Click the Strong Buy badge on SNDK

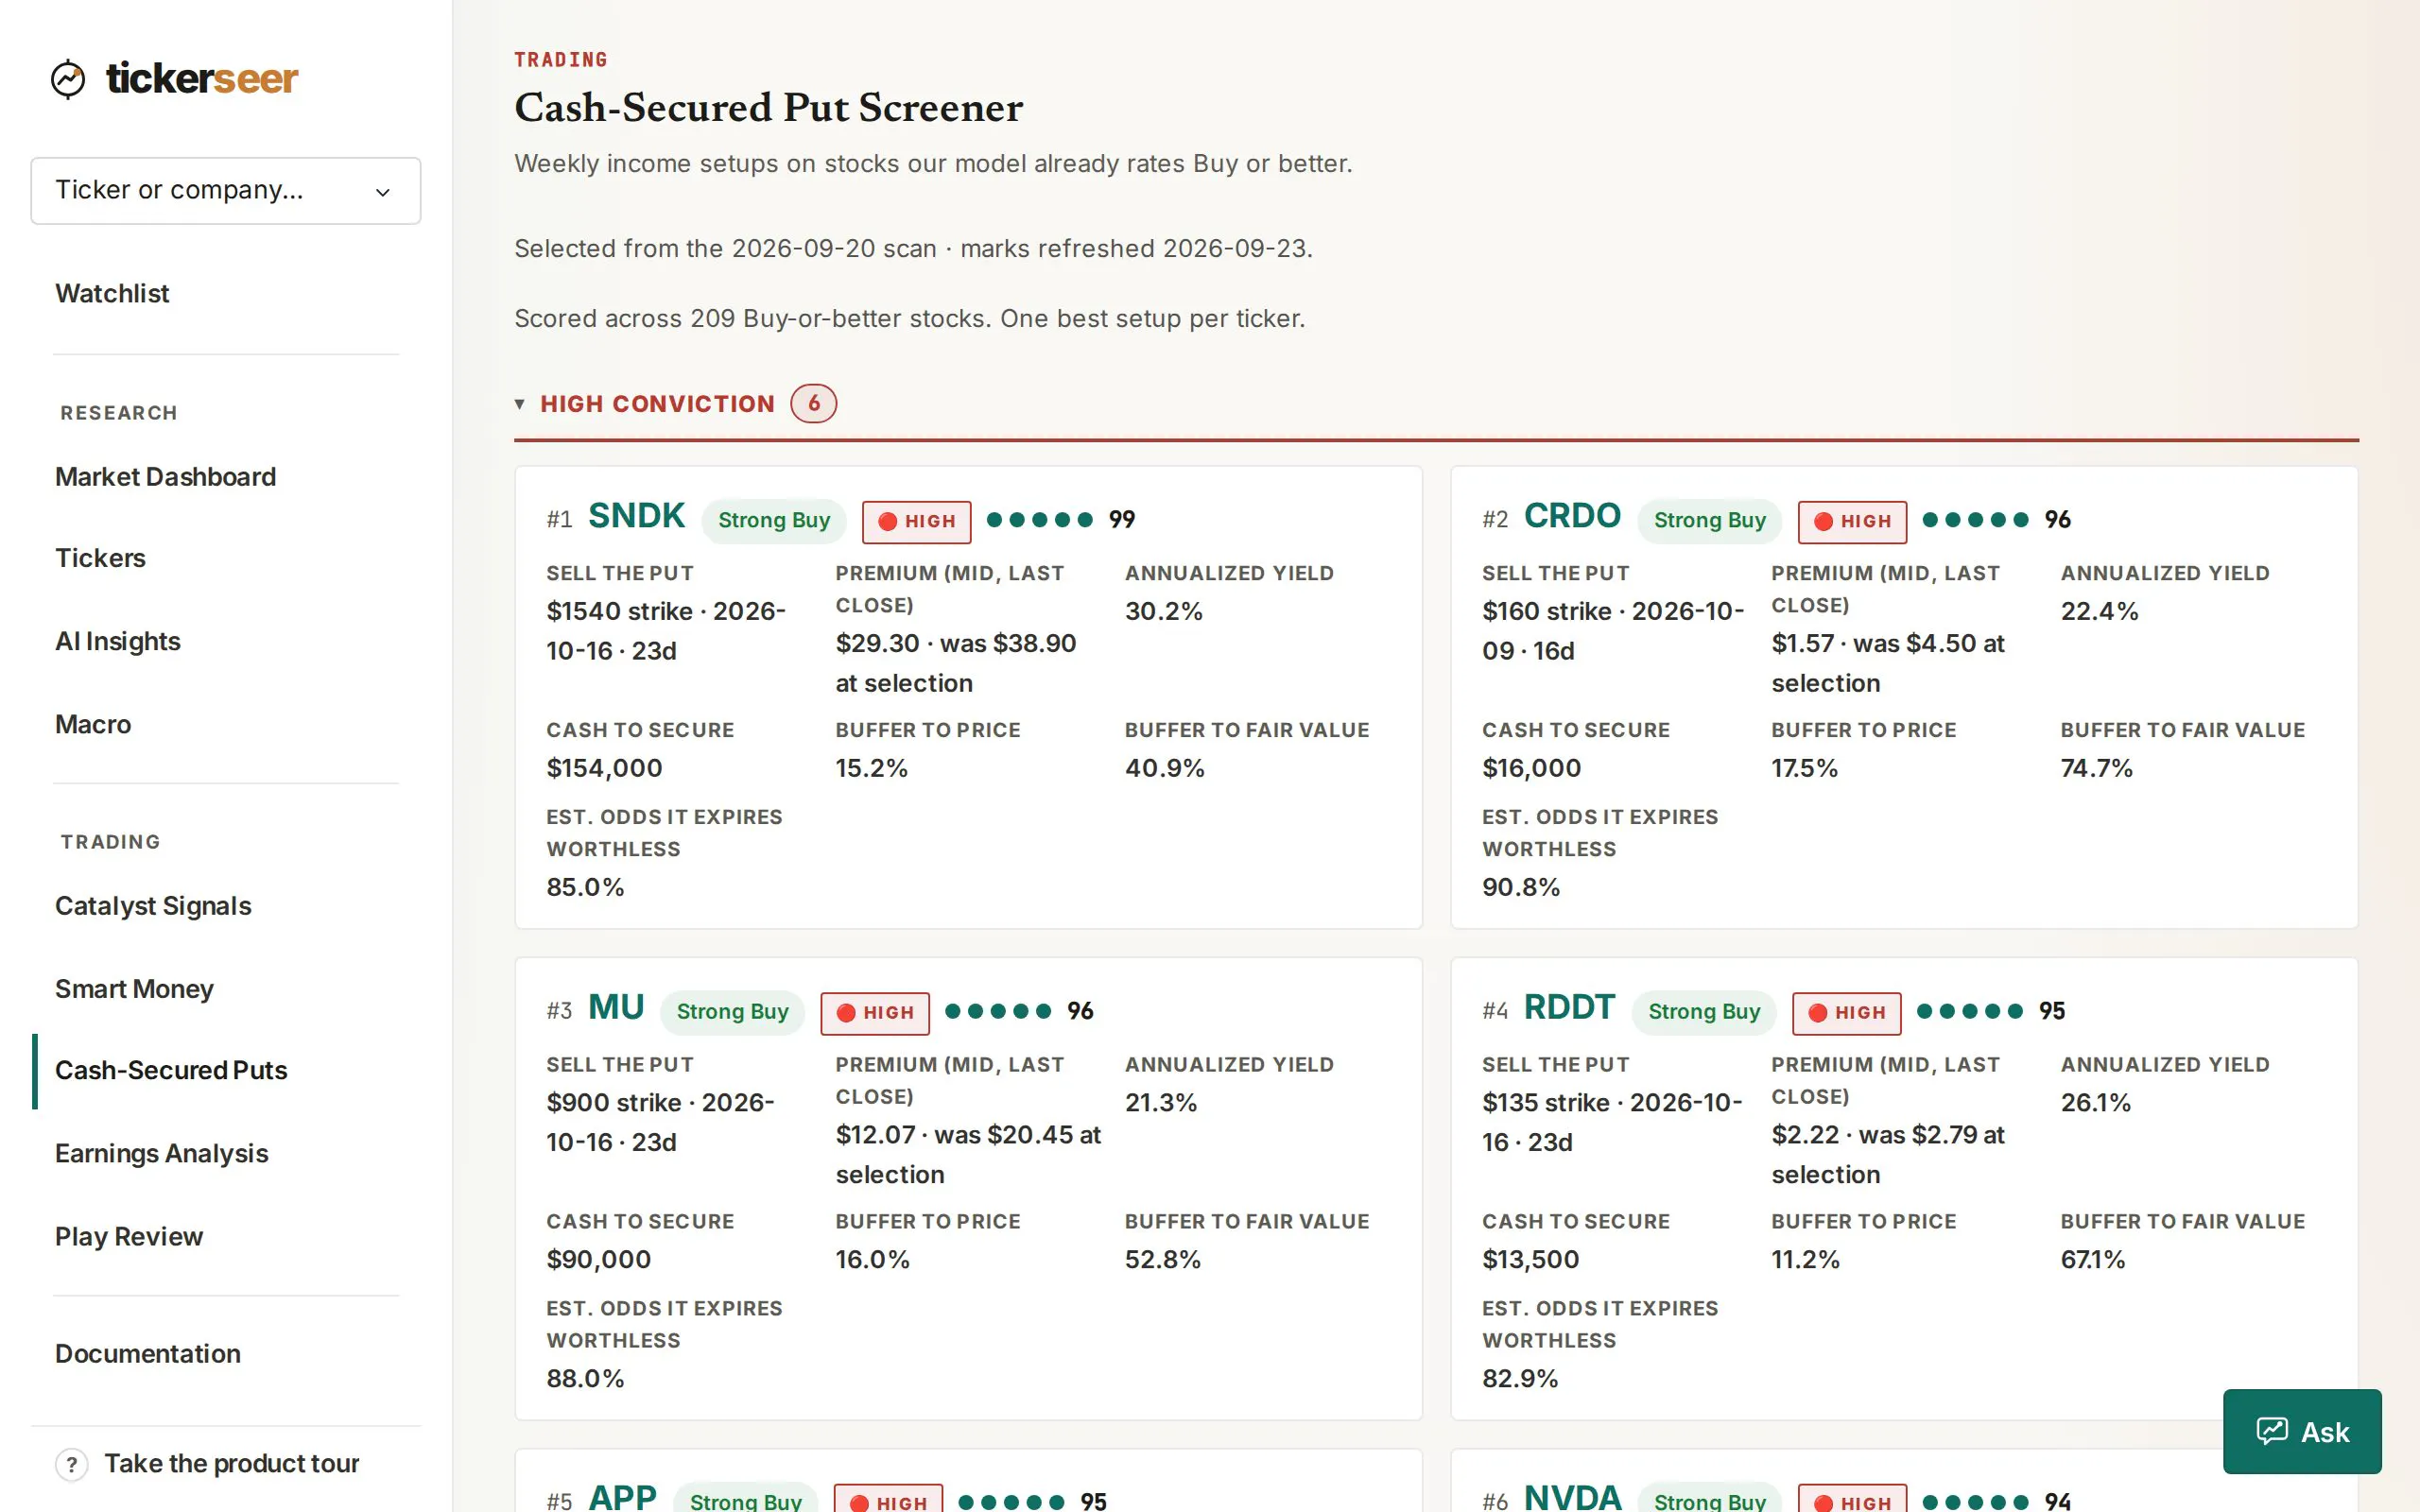tap(774, 521)
